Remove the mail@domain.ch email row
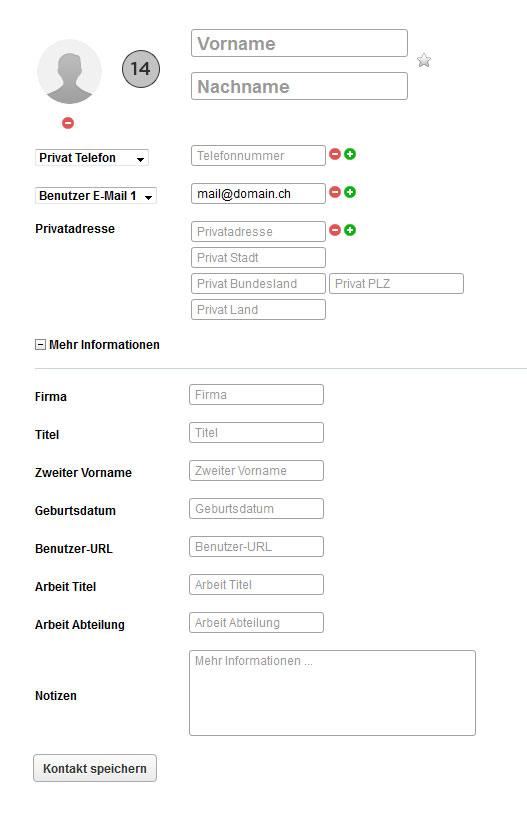The width and height of the screenshot is (527, 830). [335, 192]
